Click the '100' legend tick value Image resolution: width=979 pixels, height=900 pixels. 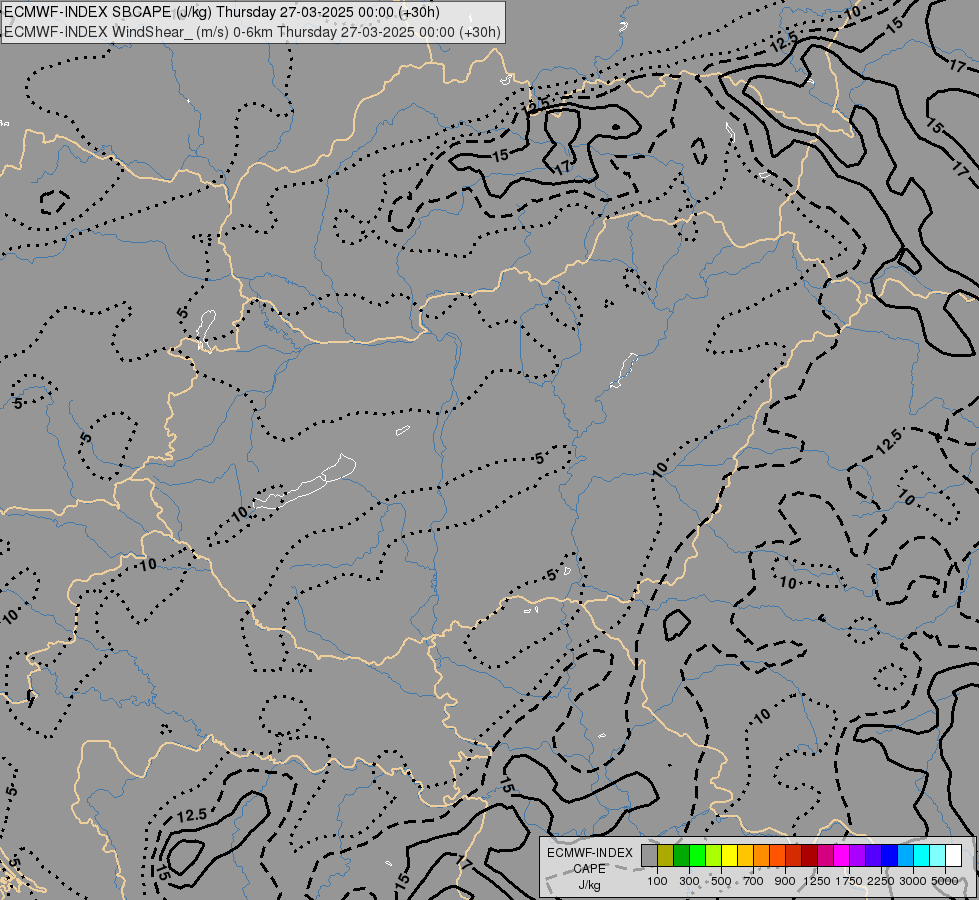pyautogui.click(x=657, y=881)
